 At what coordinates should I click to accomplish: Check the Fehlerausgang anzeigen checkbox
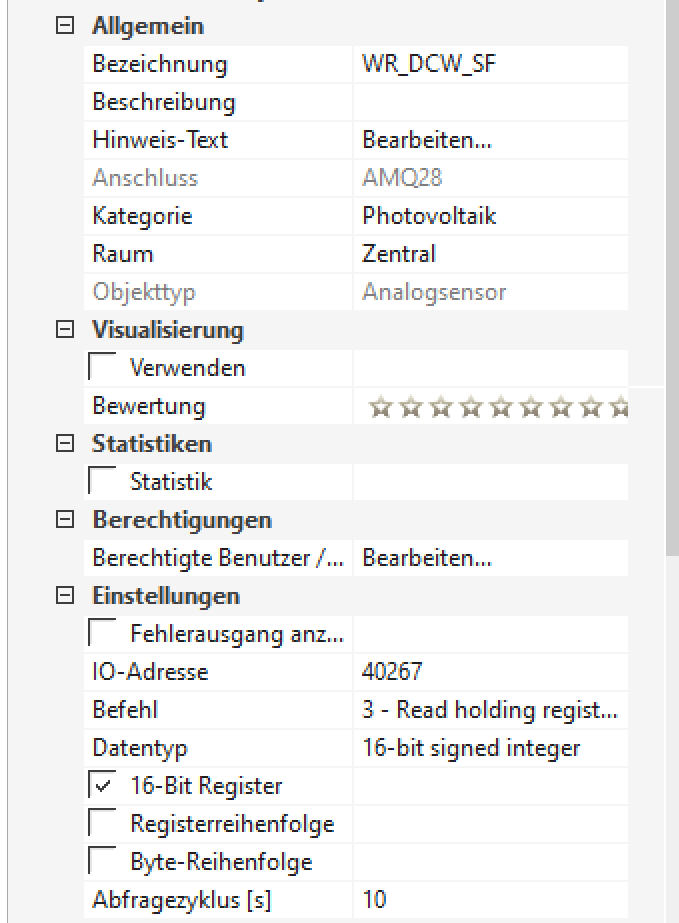click(104, 635)
